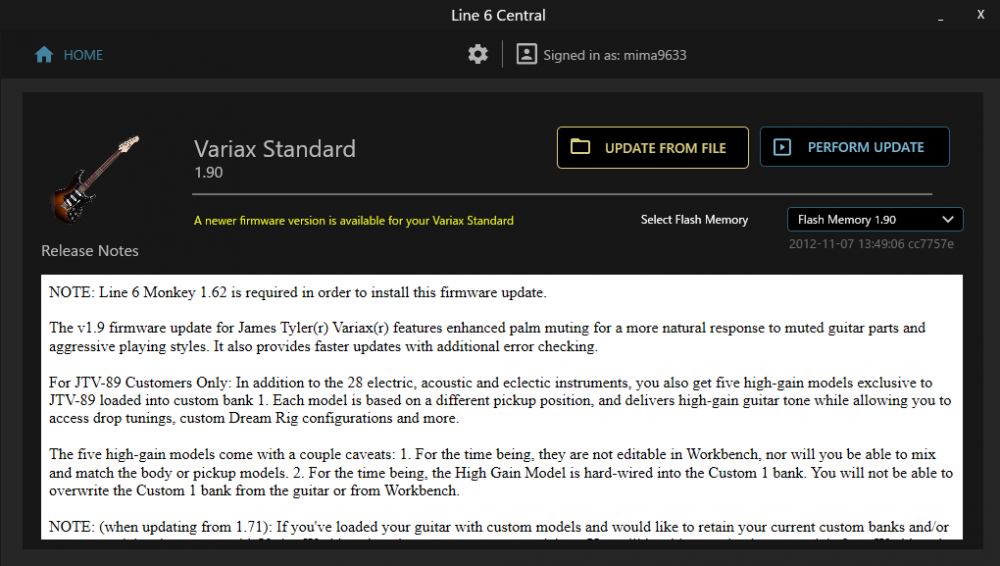Click the firmware version 1.90 text
Screen dimensions: 1000x566
(209, 172)
